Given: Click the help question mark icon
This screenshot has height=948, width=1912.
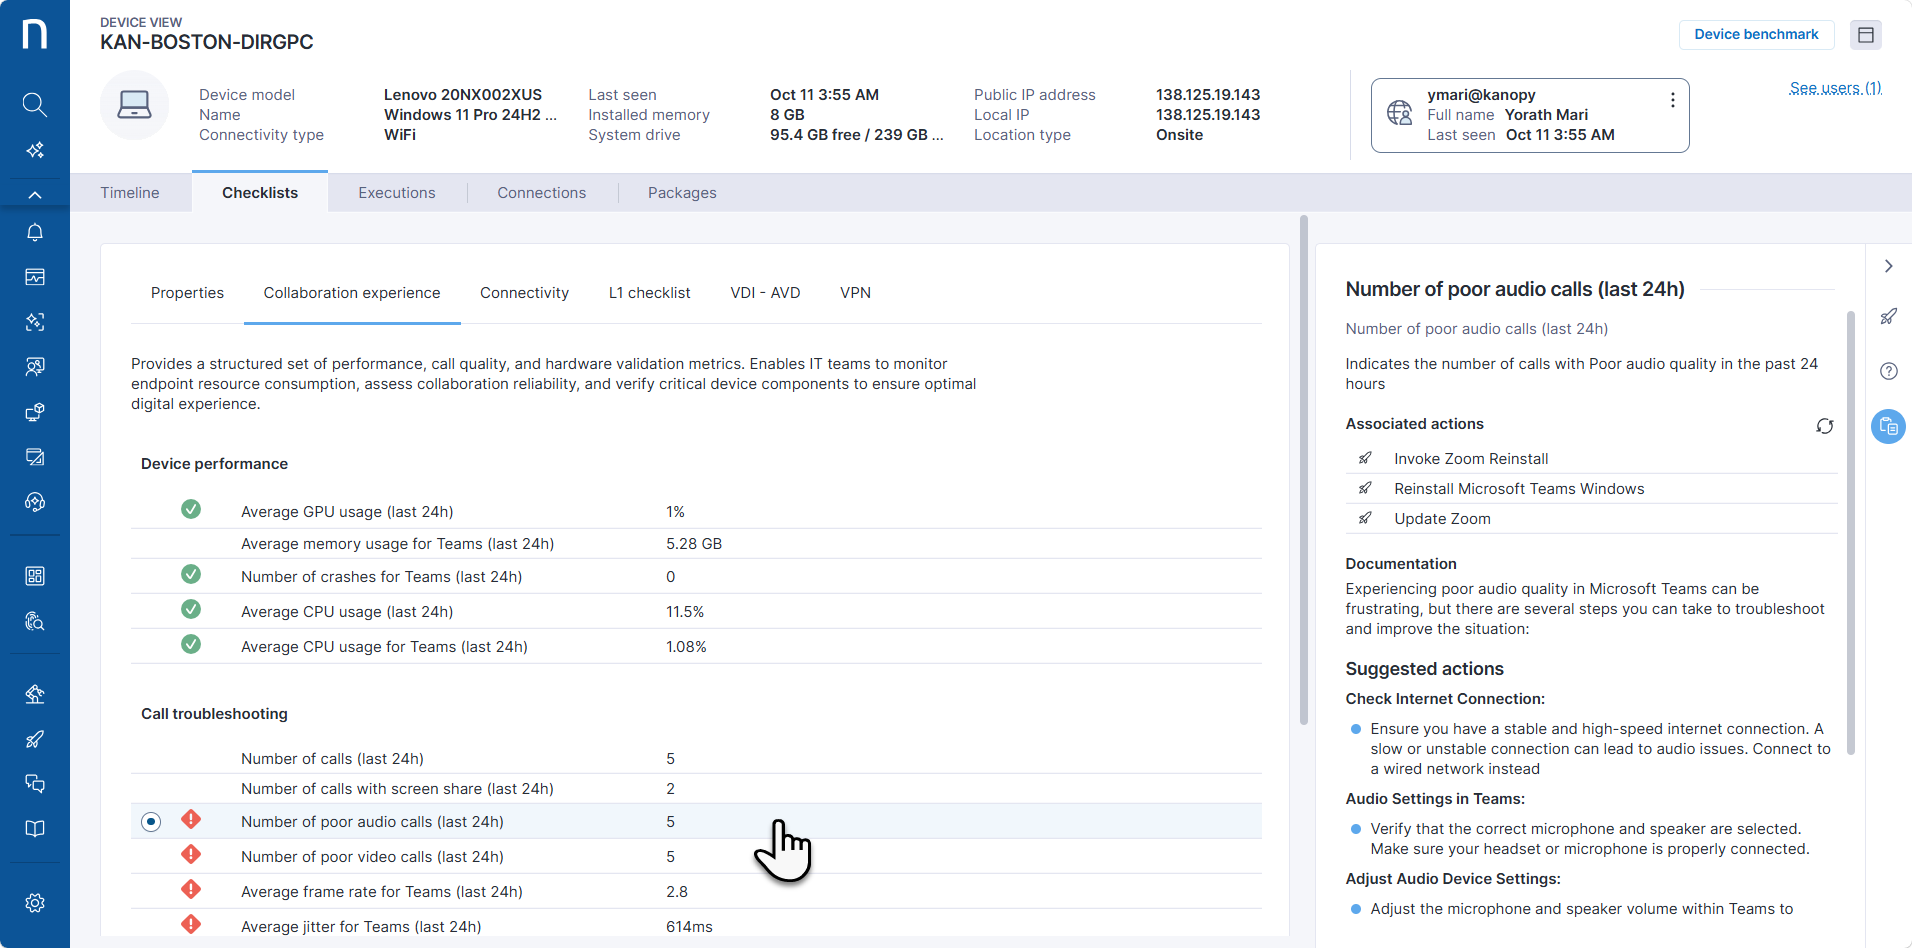Looking at the screenshot, I should tap(1889, 371).
